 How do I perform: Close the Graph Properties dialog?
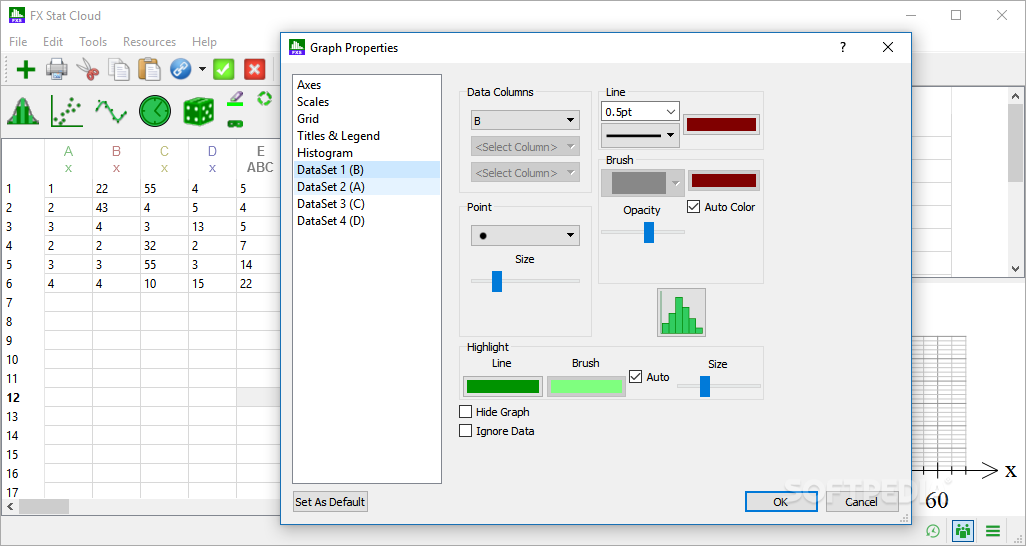pyautogui.click(x=887, y=47)
